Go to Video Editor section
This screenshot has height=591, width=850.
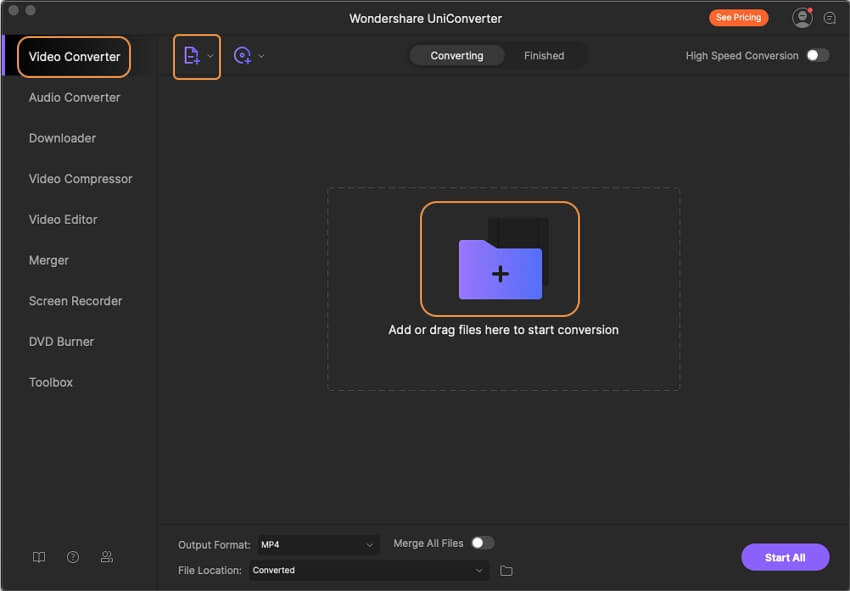click(63, 220)
